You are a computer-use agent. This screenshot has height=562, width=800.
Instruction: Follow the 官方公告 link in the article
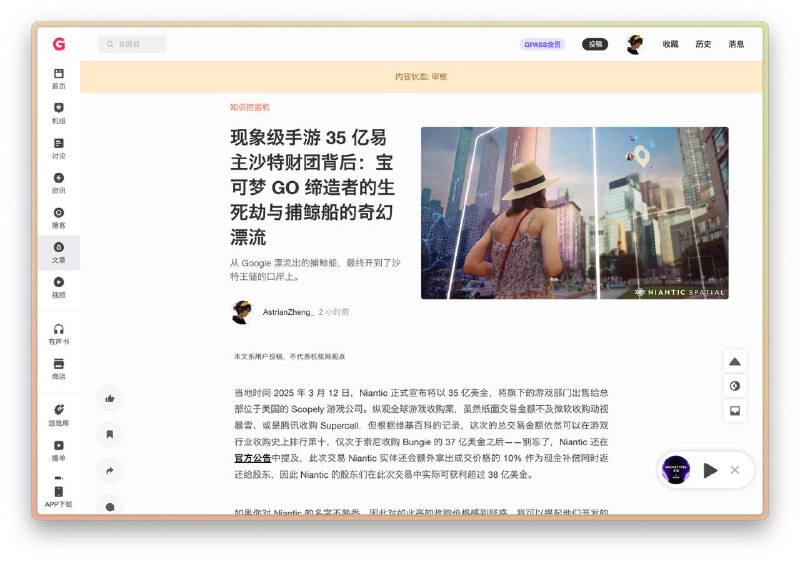253,458
